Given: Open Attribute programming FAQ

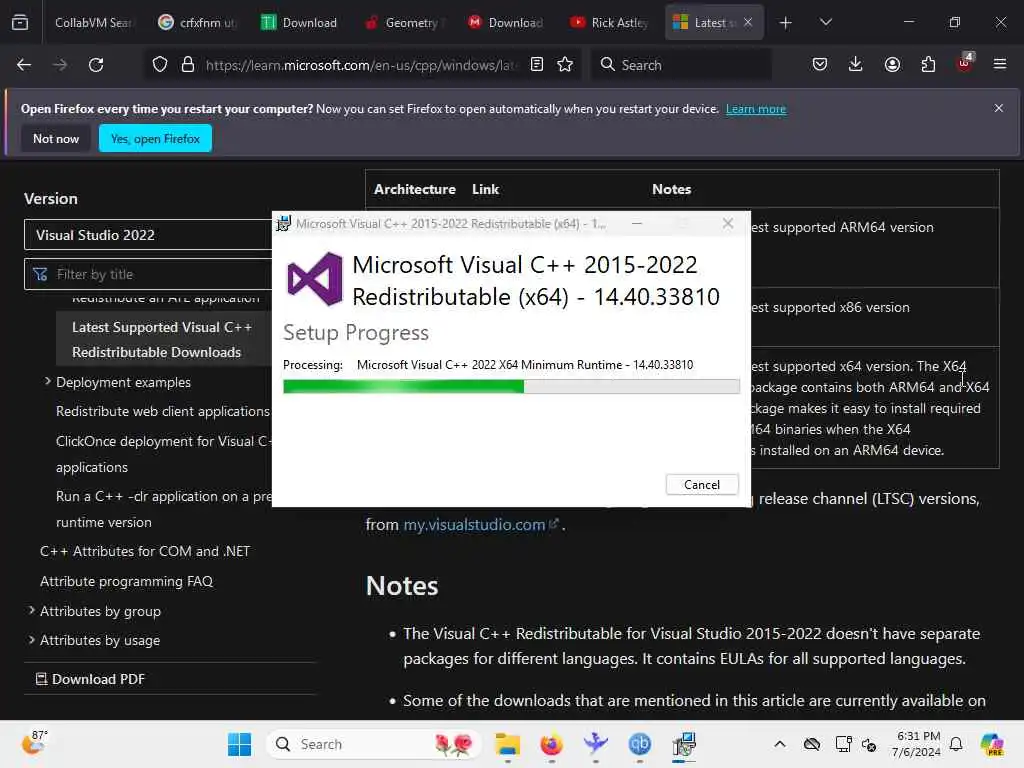Looking at the screenshot, I should [x=127, y=581].
